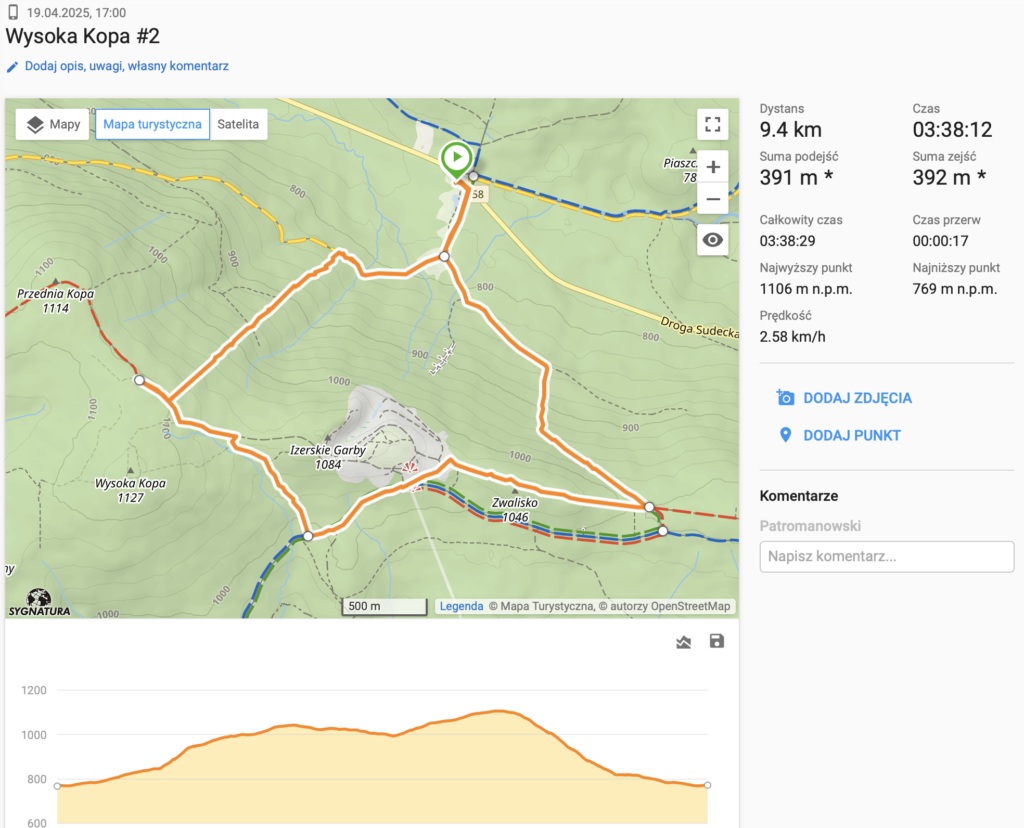Click the Napisz komentarz input field

tap(886, 557)
